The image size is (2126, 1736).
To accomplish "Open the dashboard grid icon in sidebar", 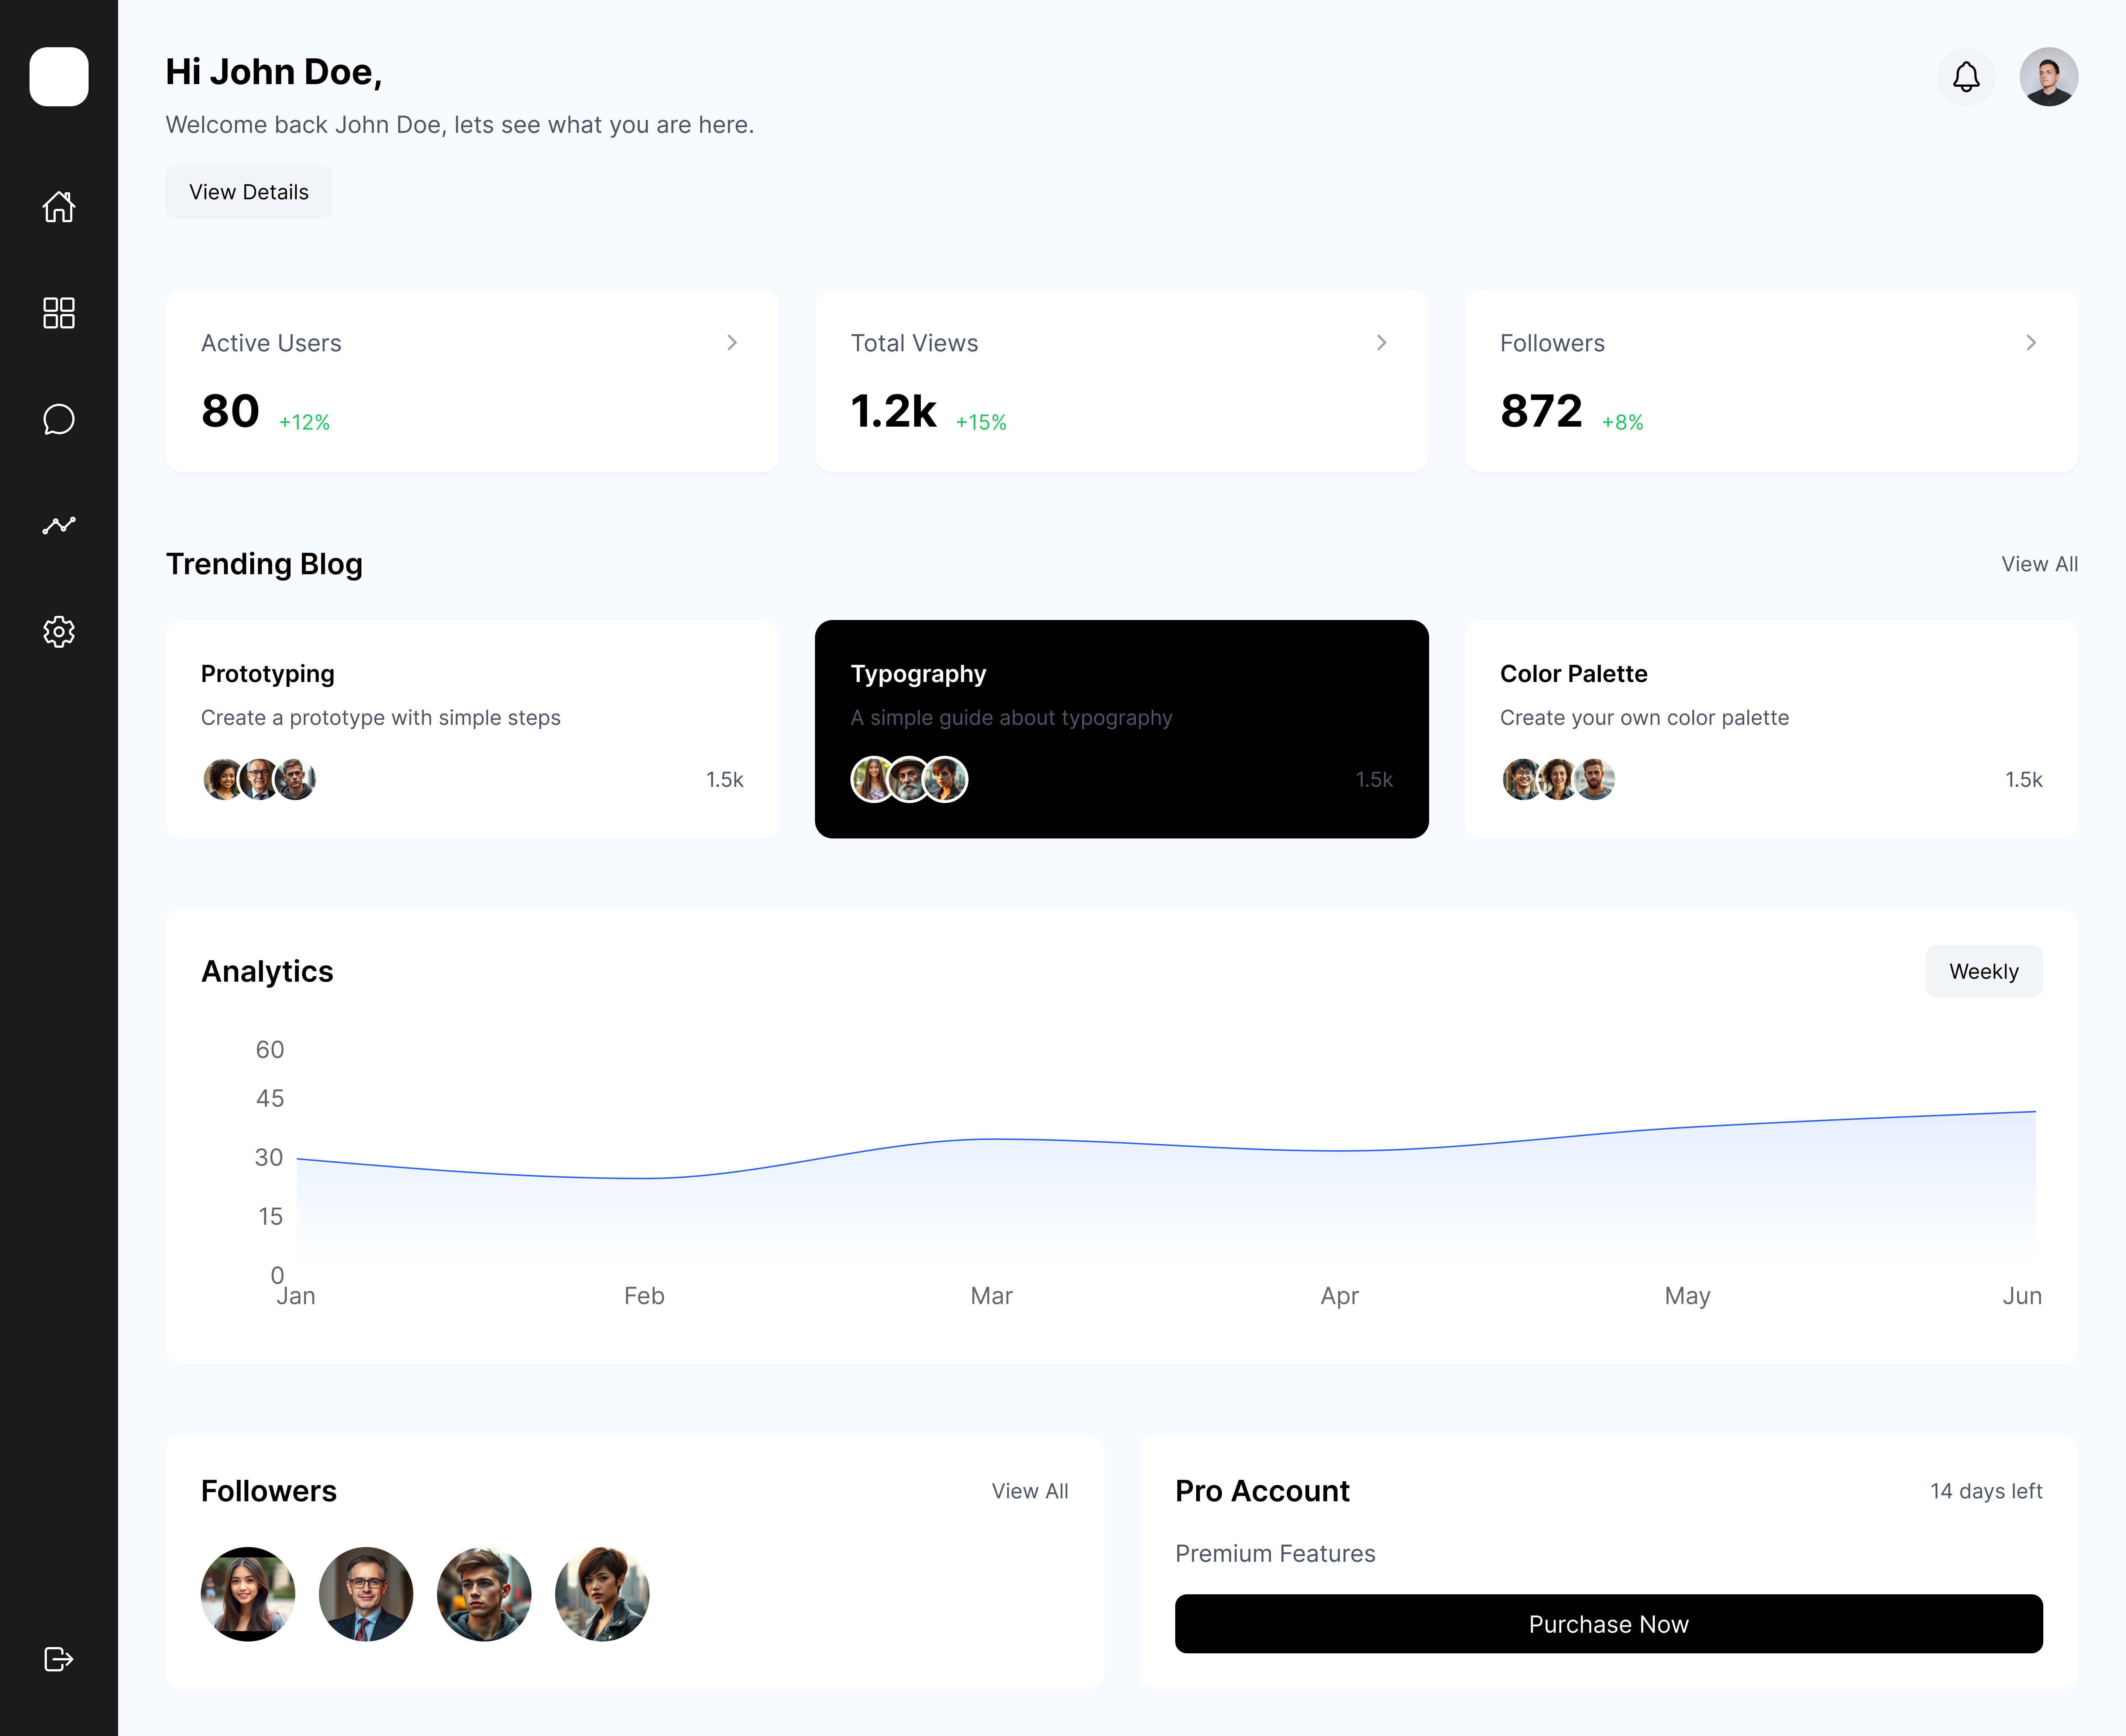I will [x=59, y=313].
